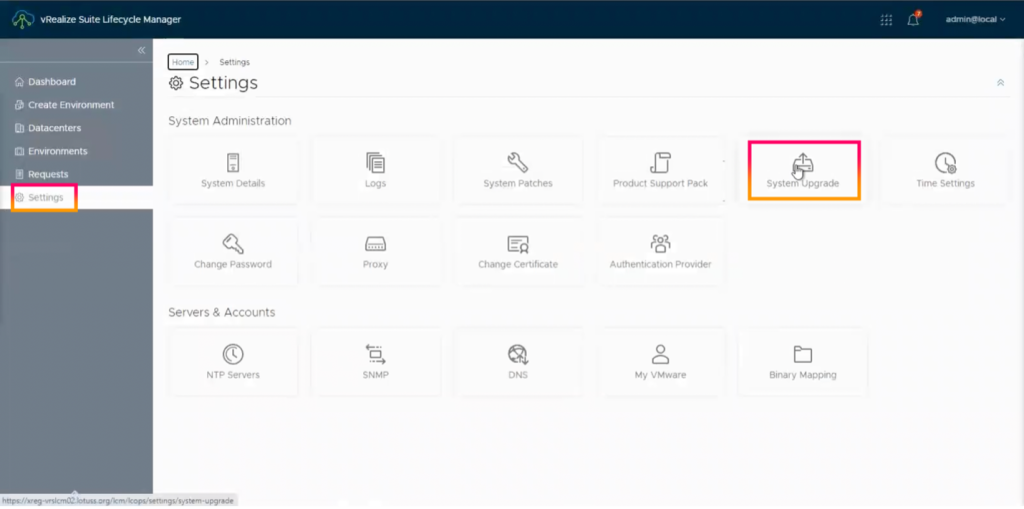Open the Change Password key icon
This screenshot has height=509, width=1024.
pos(233,244)
